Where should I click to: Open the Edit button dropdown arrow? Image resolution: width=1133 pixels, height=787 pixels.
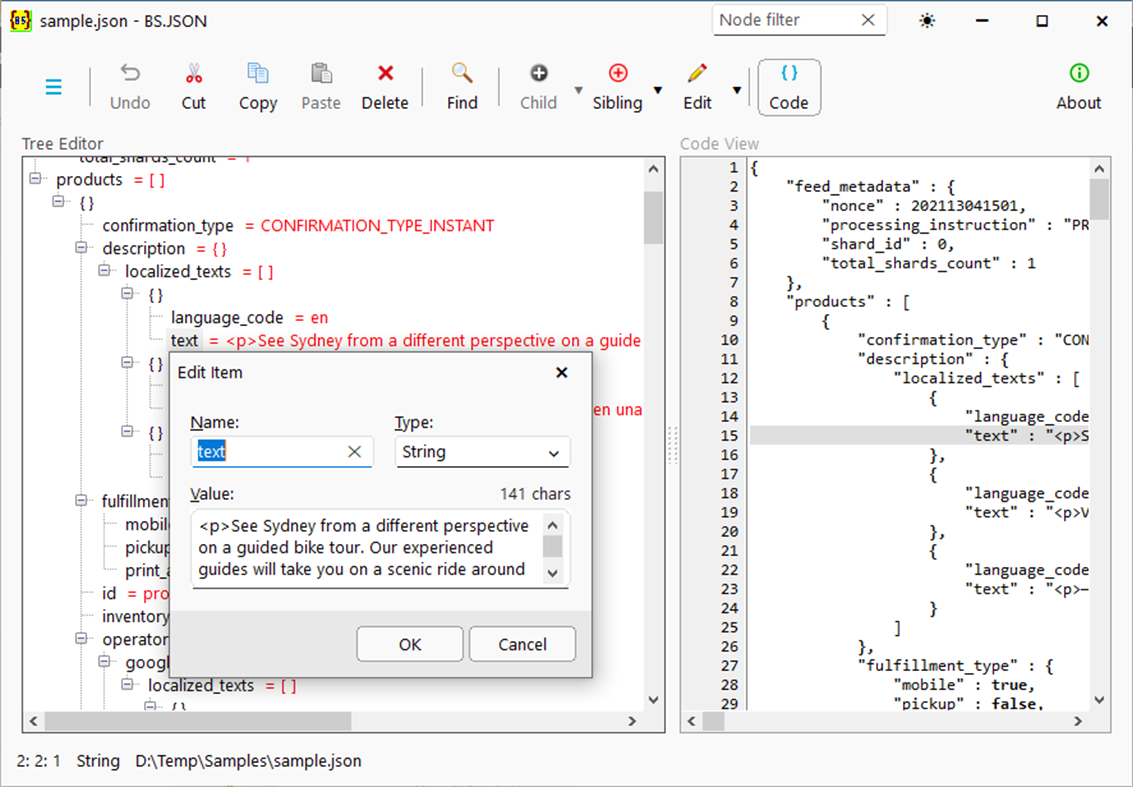tap(736, 90)
